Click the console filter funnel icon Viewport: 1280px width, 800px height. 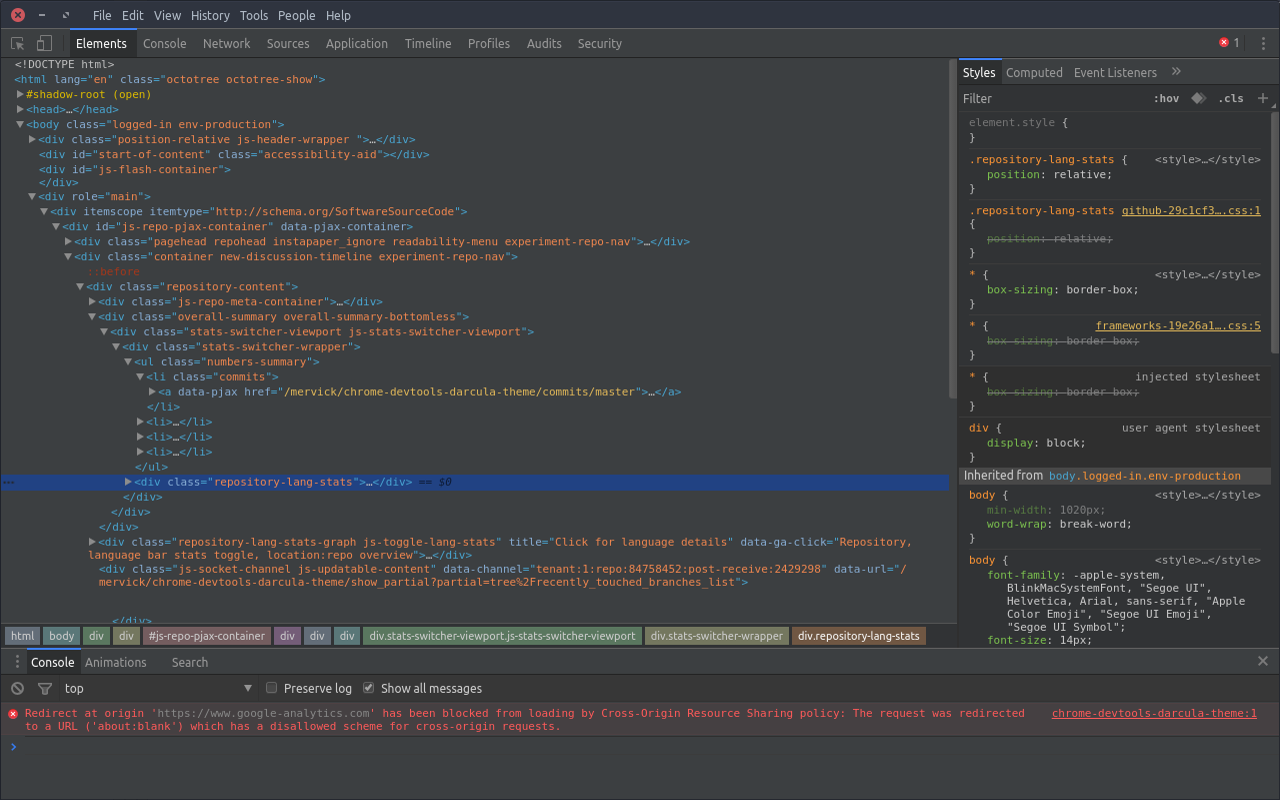click(45, 688)
